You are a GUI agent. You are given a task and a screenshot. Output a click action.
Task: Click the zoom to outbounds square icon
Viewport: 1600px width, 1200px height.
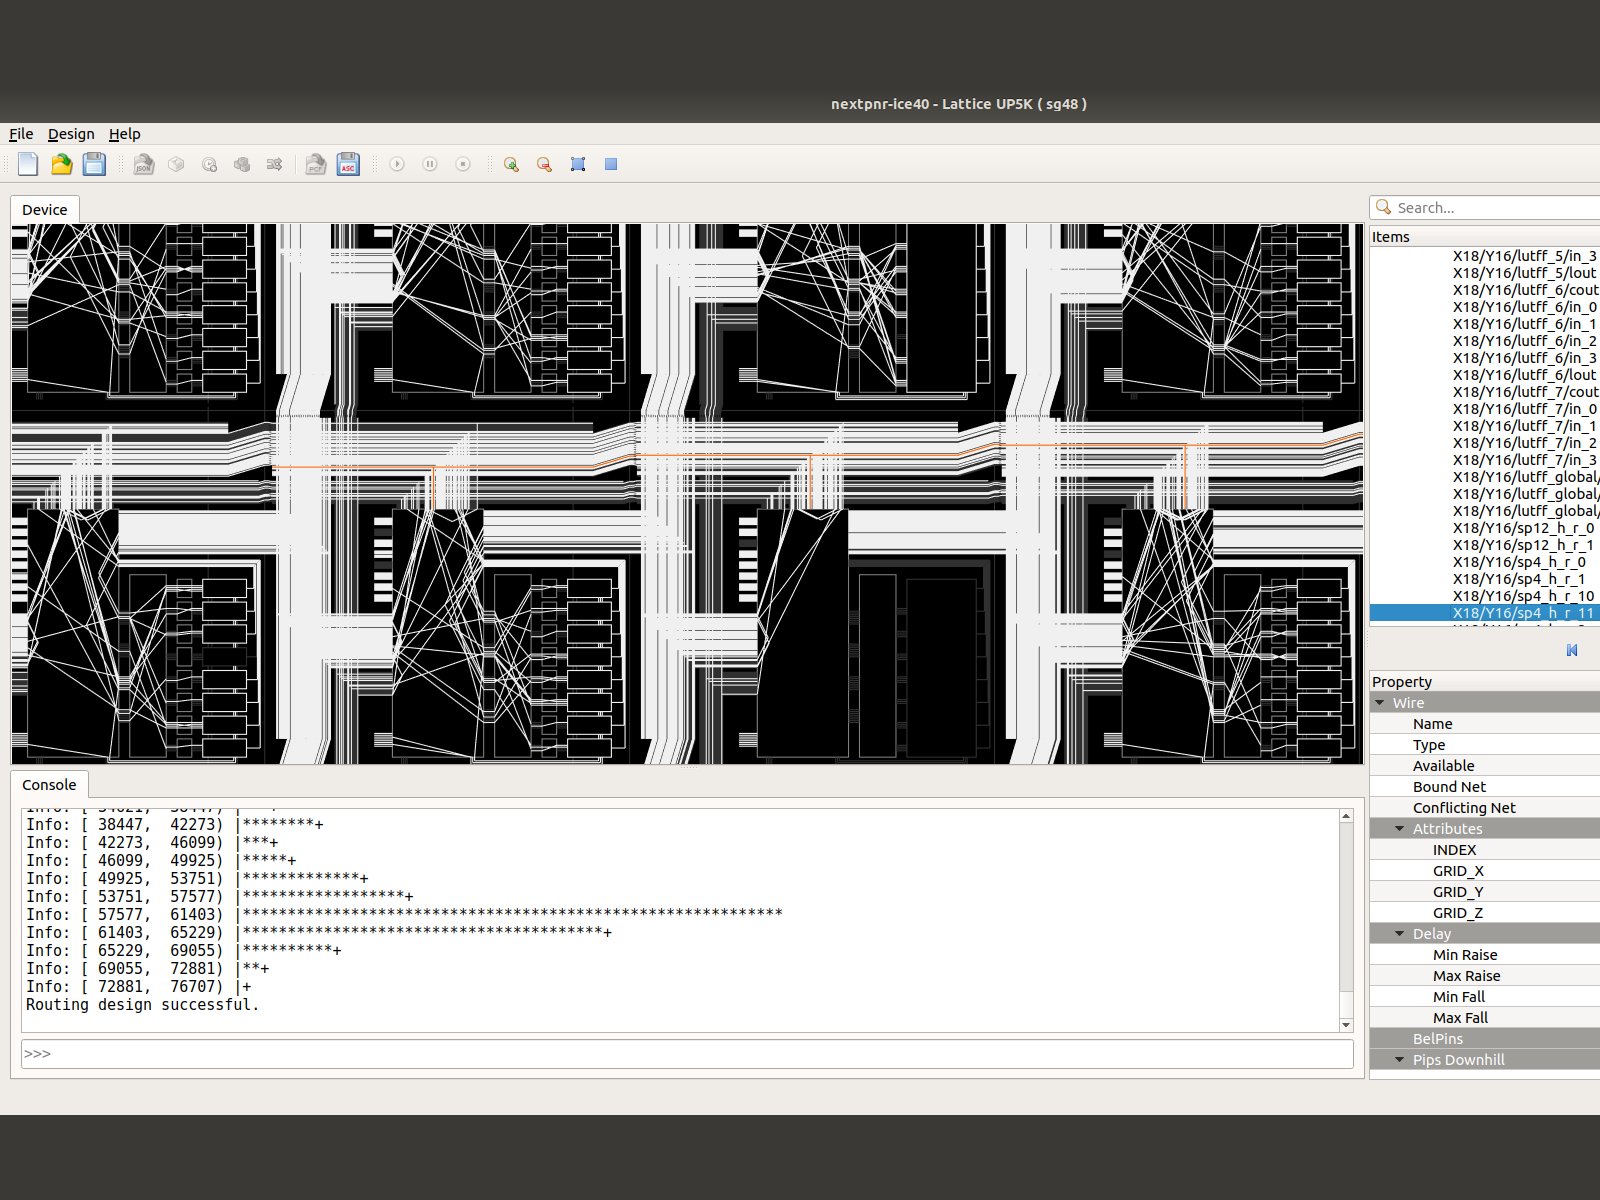point(611,164)
